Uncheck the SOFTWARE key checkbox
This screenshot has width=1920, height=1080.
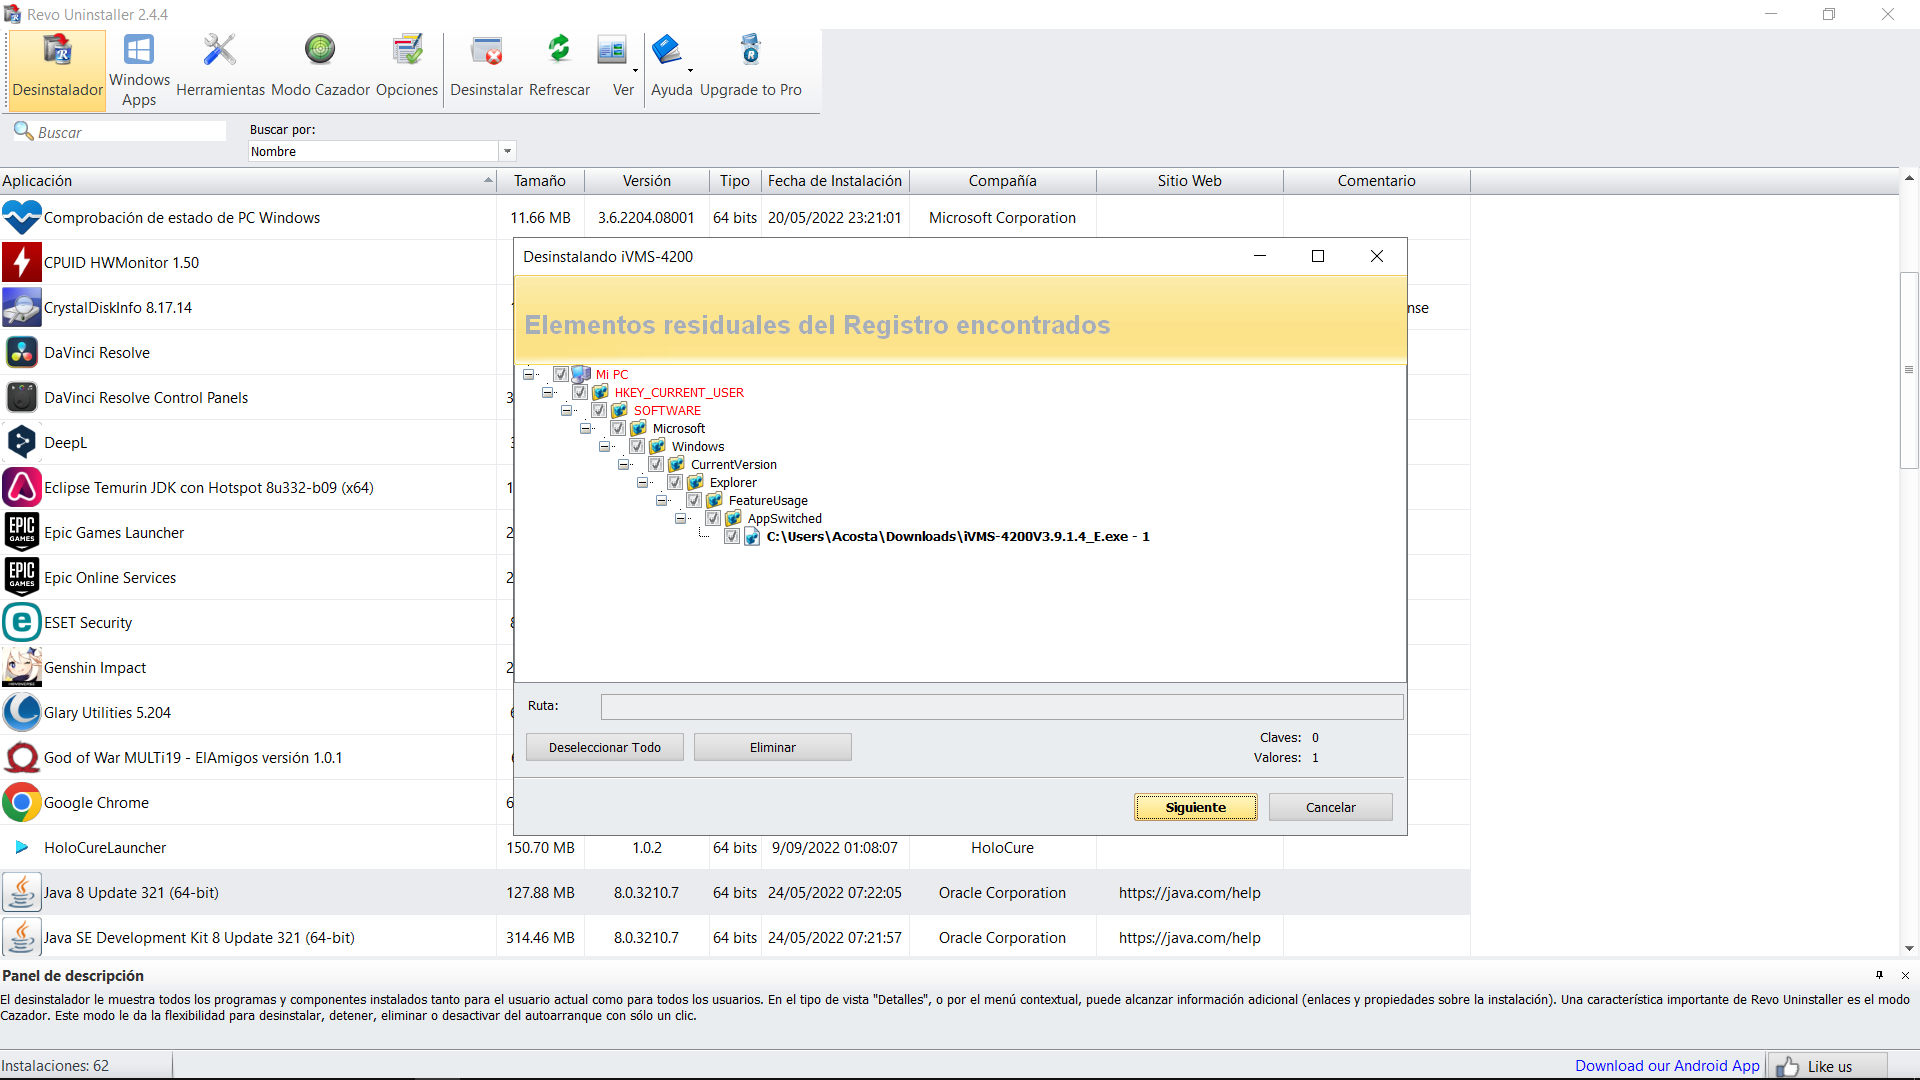tap(599, 410)
